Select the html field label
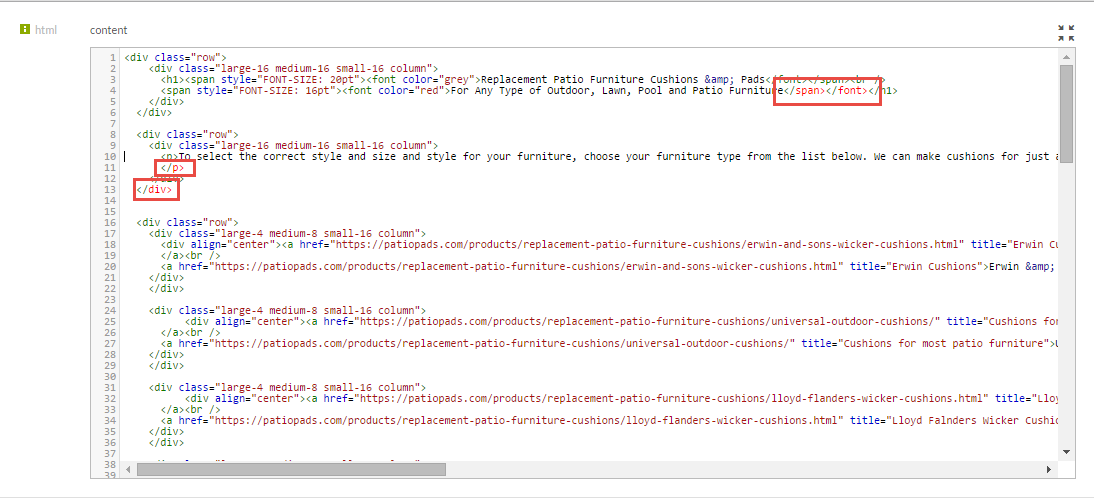This screenshot has height=498, width=1094. (46, 29)
